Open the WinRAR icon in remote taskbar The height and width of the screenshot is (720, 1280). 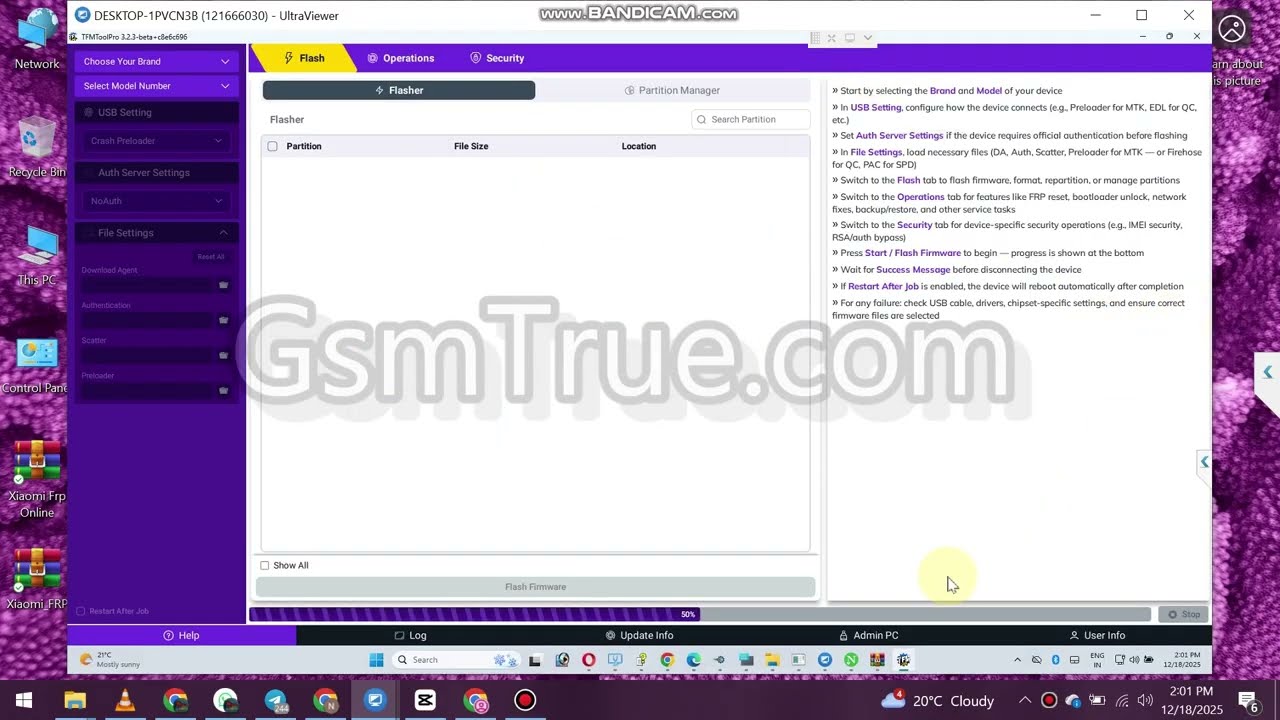[x=877, y=660]
